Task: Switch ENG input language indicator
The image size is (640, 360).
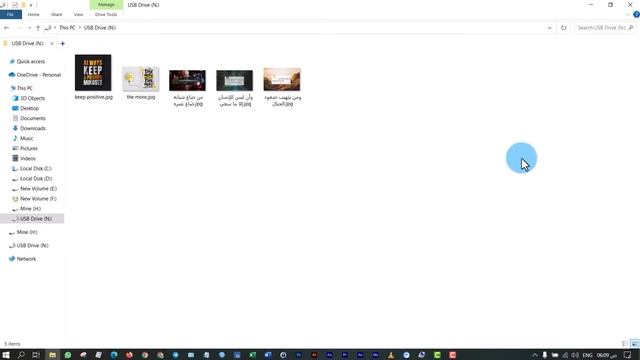Action: (x=587, y=355)
